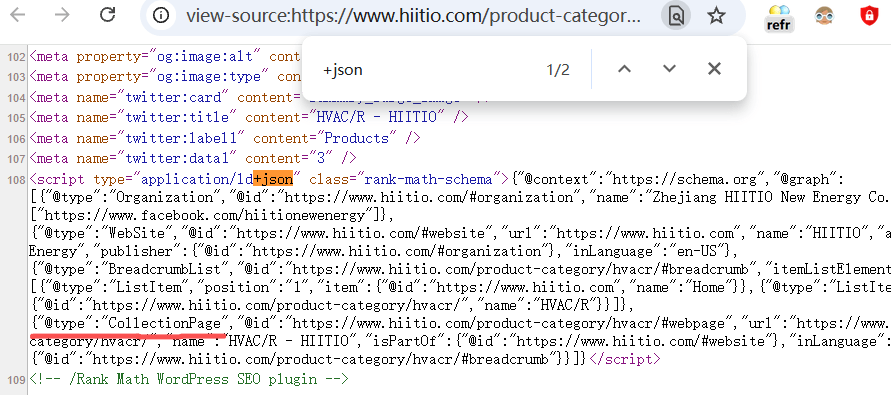Click the "og:image:type" property value
The height and width of the screenshot is (395, 891).
[209, 76]
